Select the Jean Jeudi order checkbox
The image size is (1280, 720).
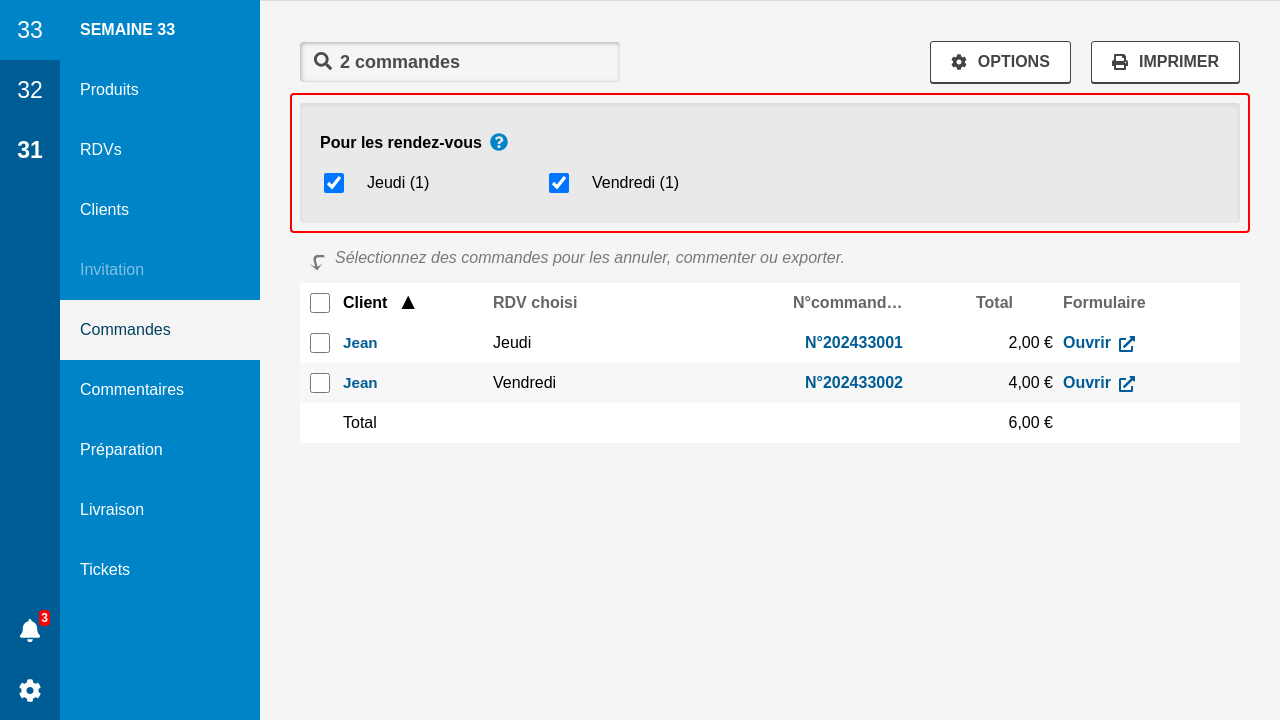[320, 343]
